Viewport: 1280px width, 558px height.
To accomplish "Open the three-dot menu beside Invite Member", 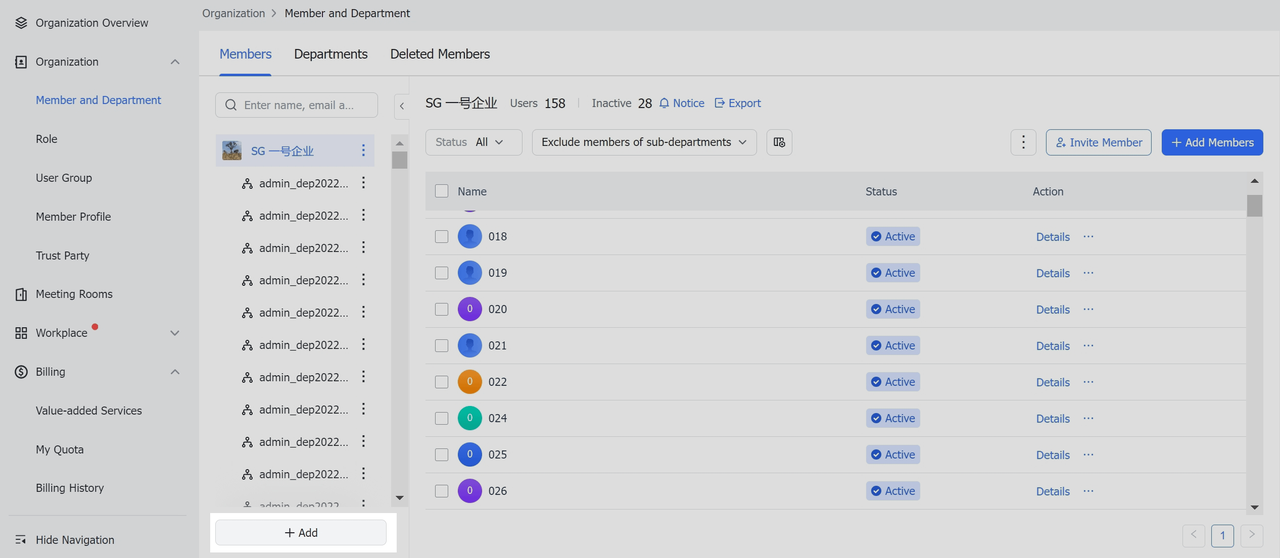I will [x=1022, y=142].
